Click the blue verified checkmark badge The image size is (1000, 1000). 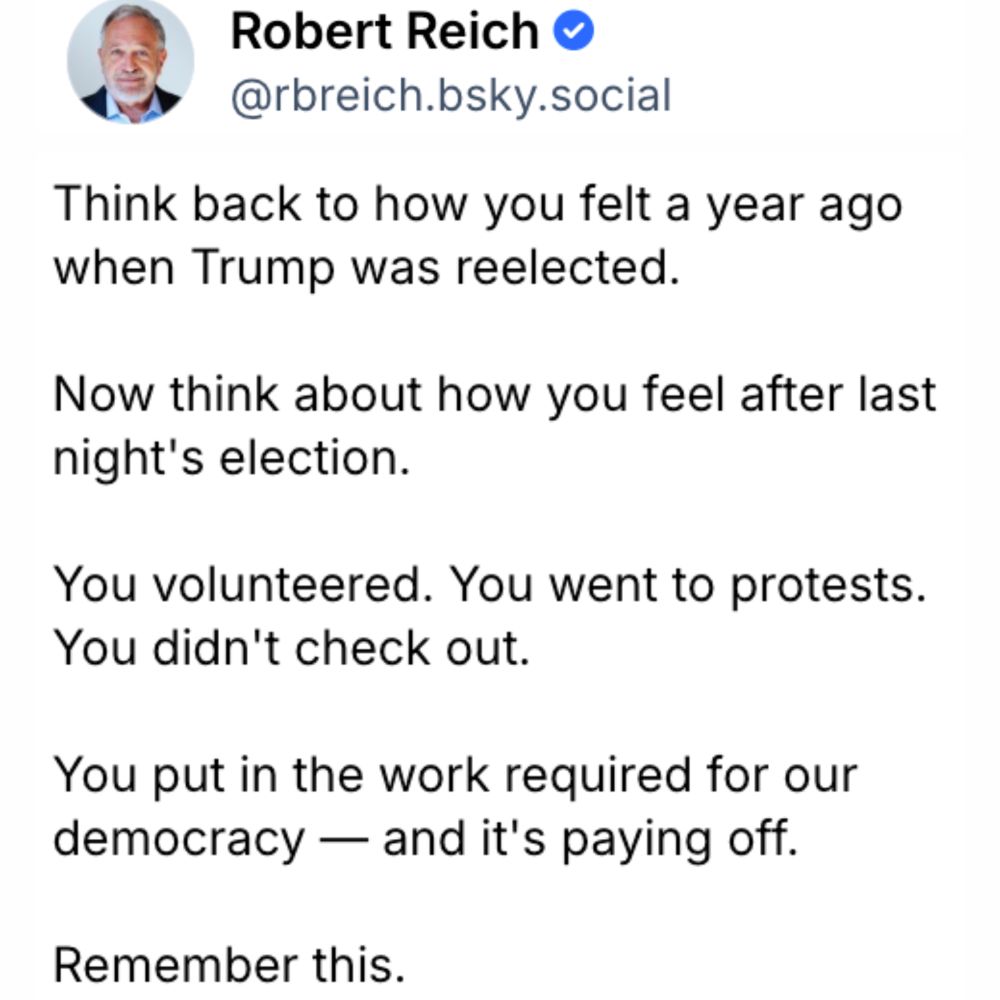(573, 31)
